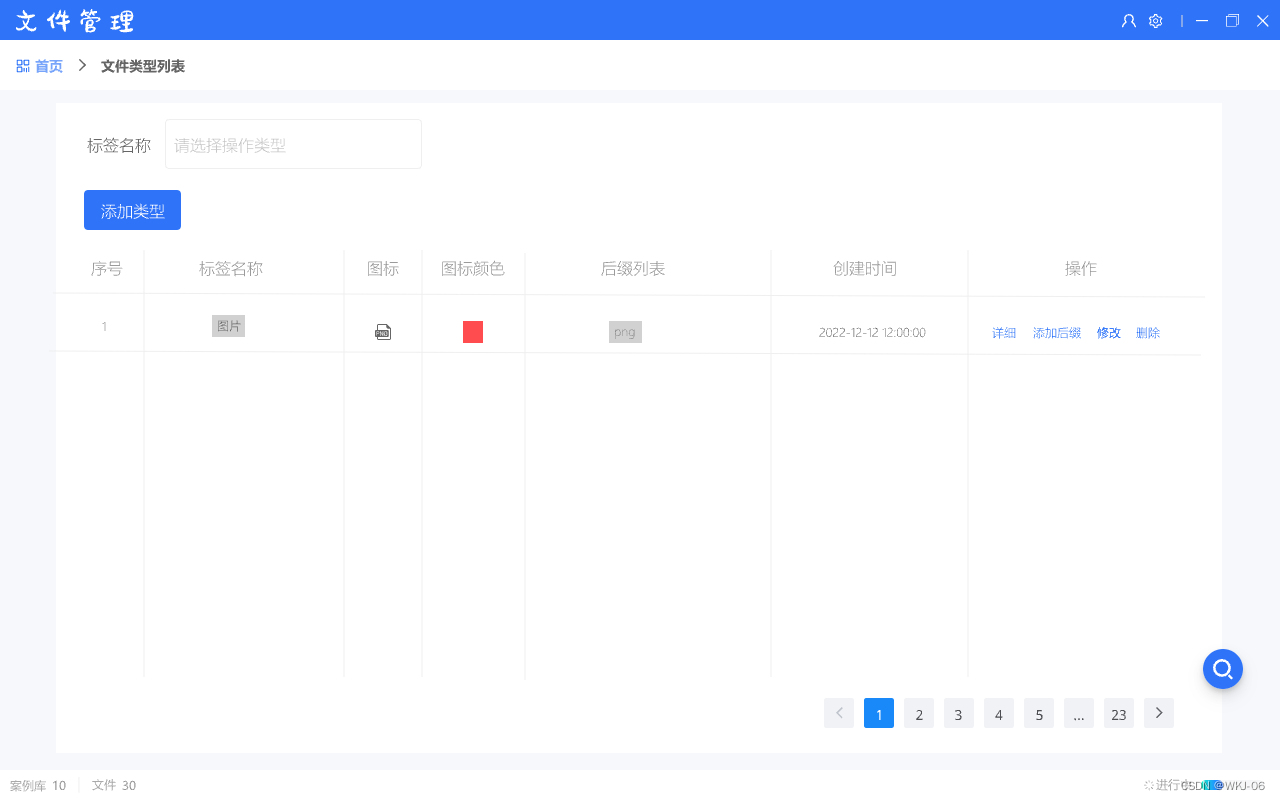Minimize the file manager window
The image size is (1280, 800).
click(1202, 20)
